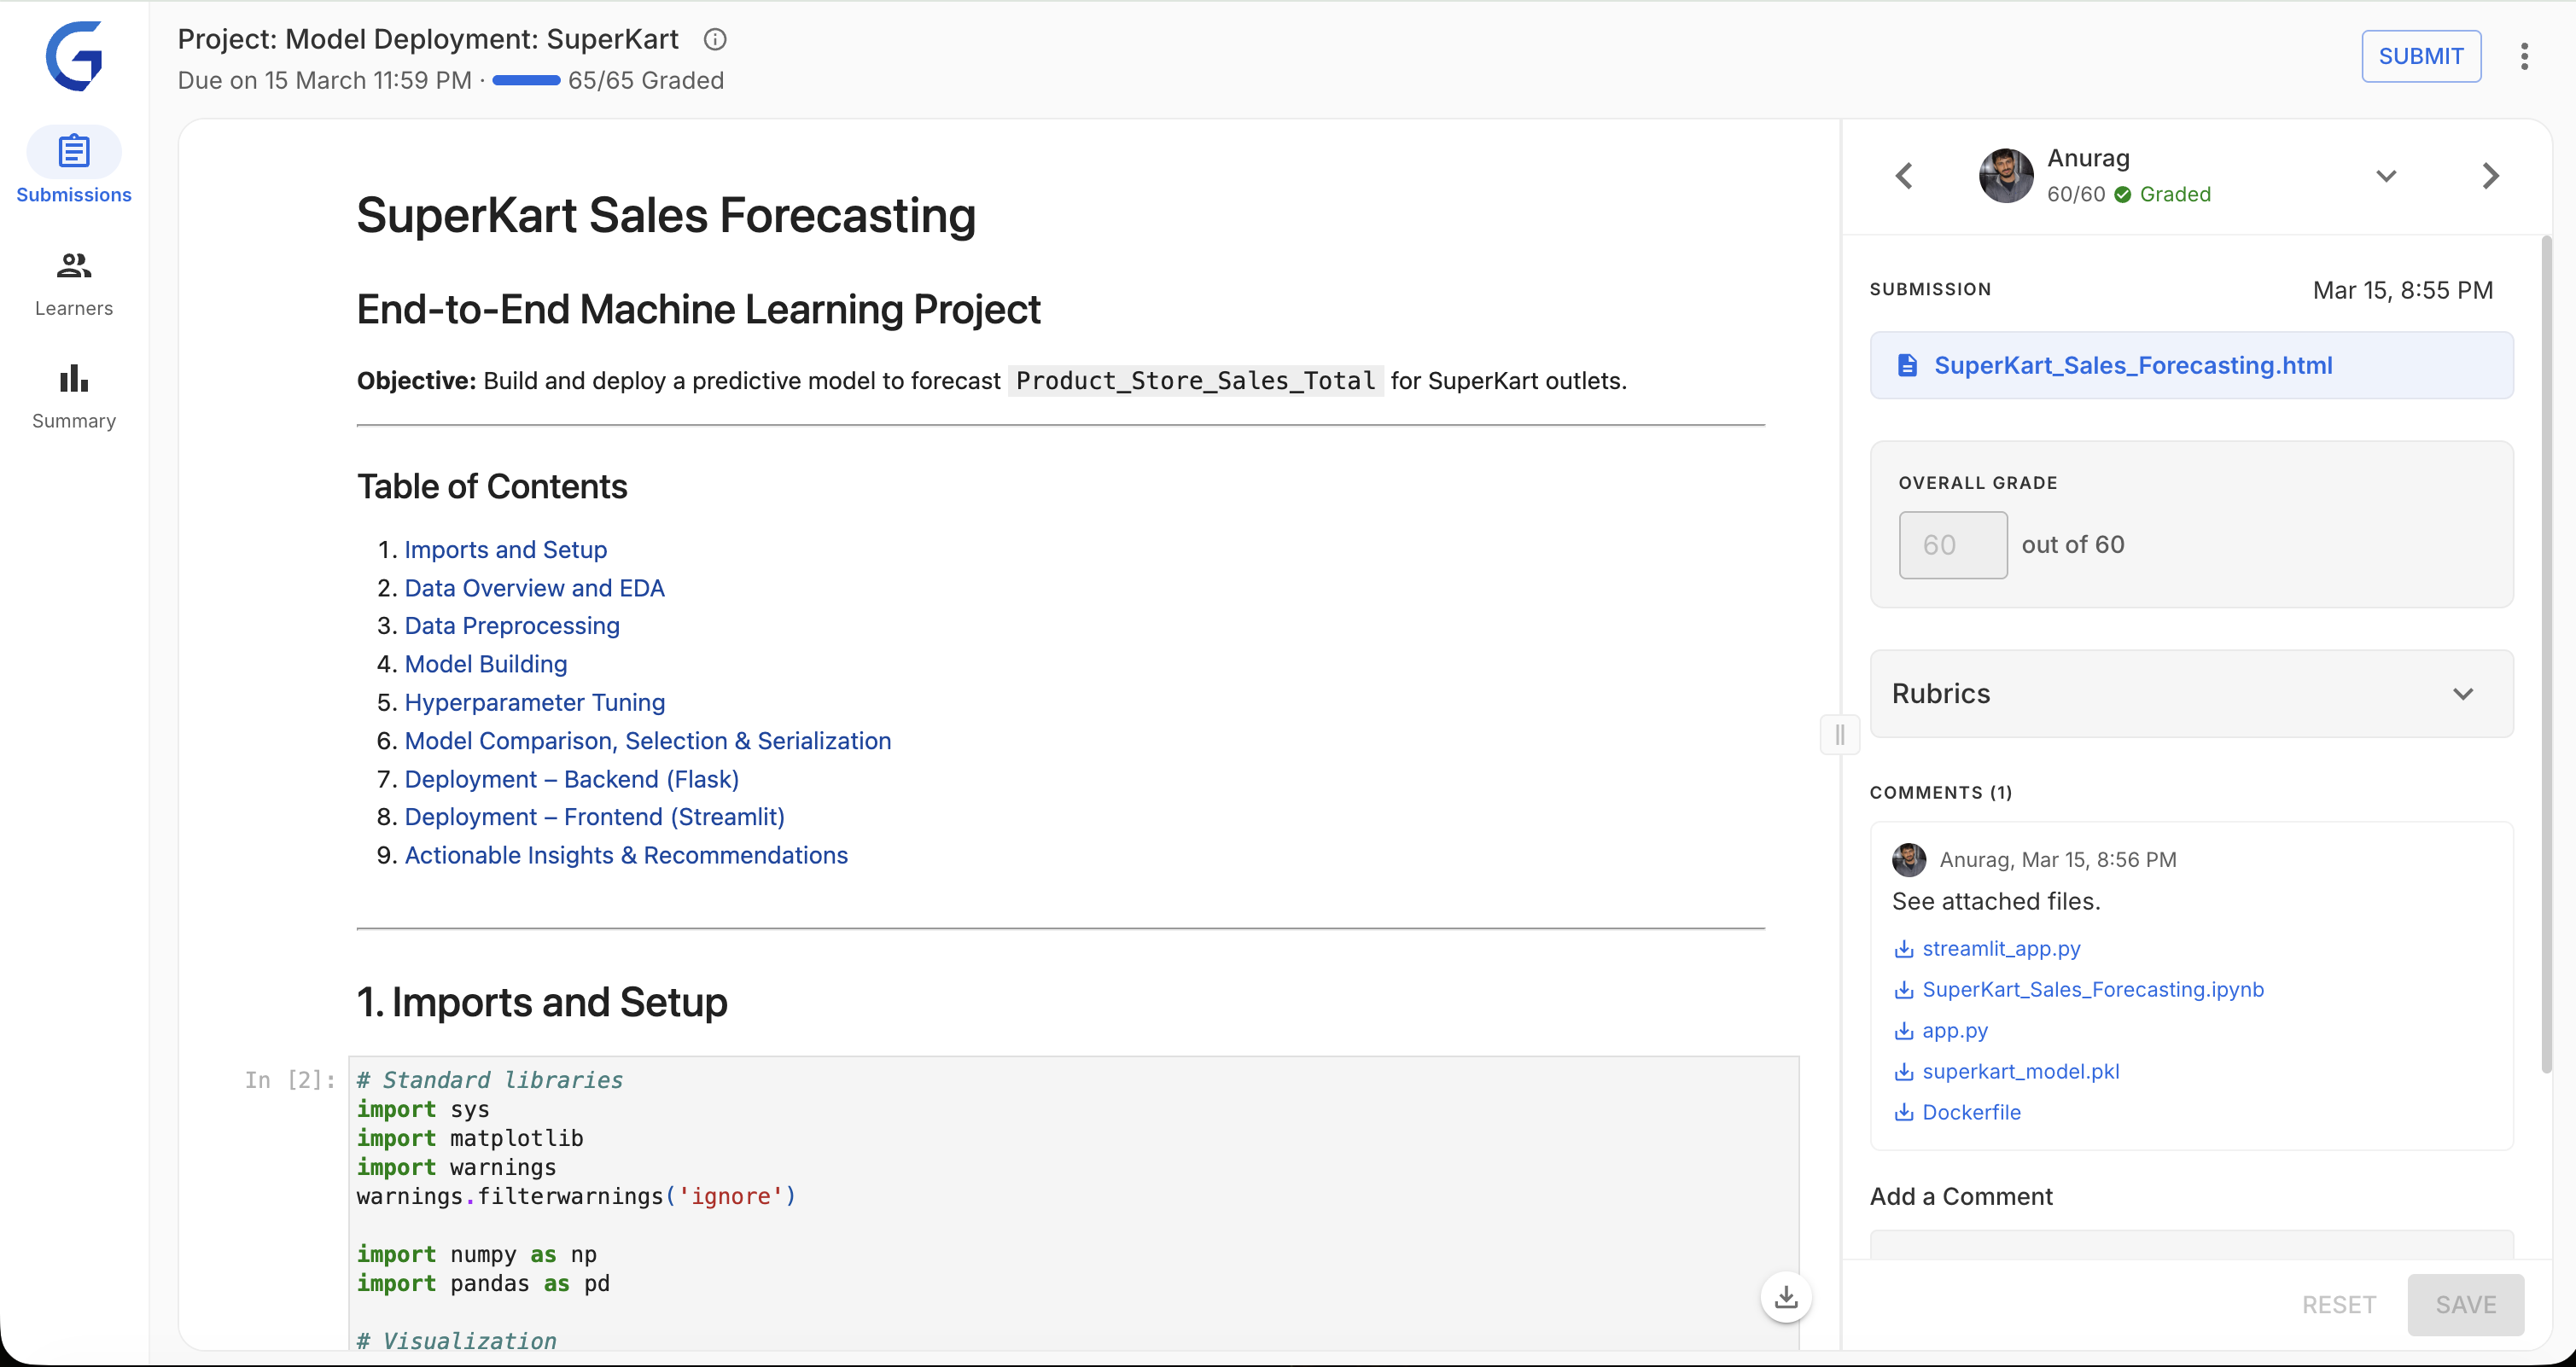The height and width of the screenshot is (1367, 2576).
Task: Jump to Actionable Insights & Recommendations section
Action: pos(626,855)
